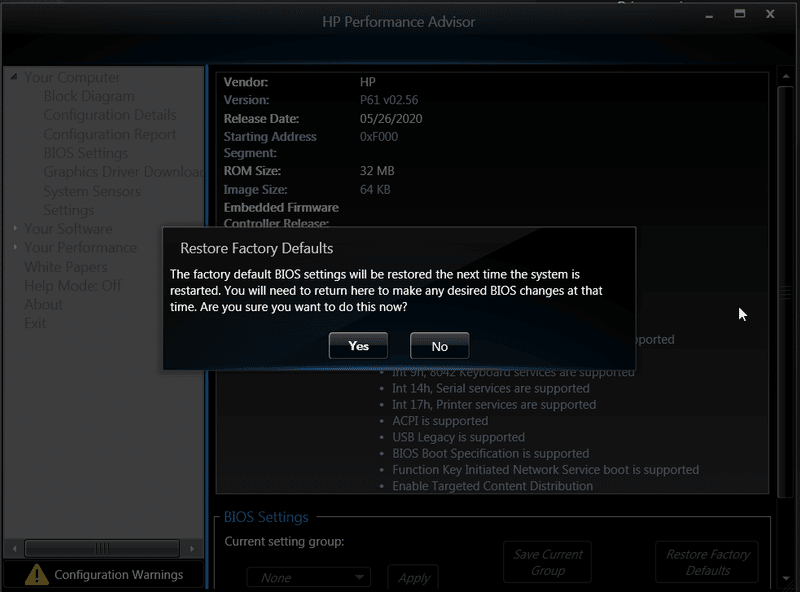Toggle Help Mode: Off entry

[72, 286]
